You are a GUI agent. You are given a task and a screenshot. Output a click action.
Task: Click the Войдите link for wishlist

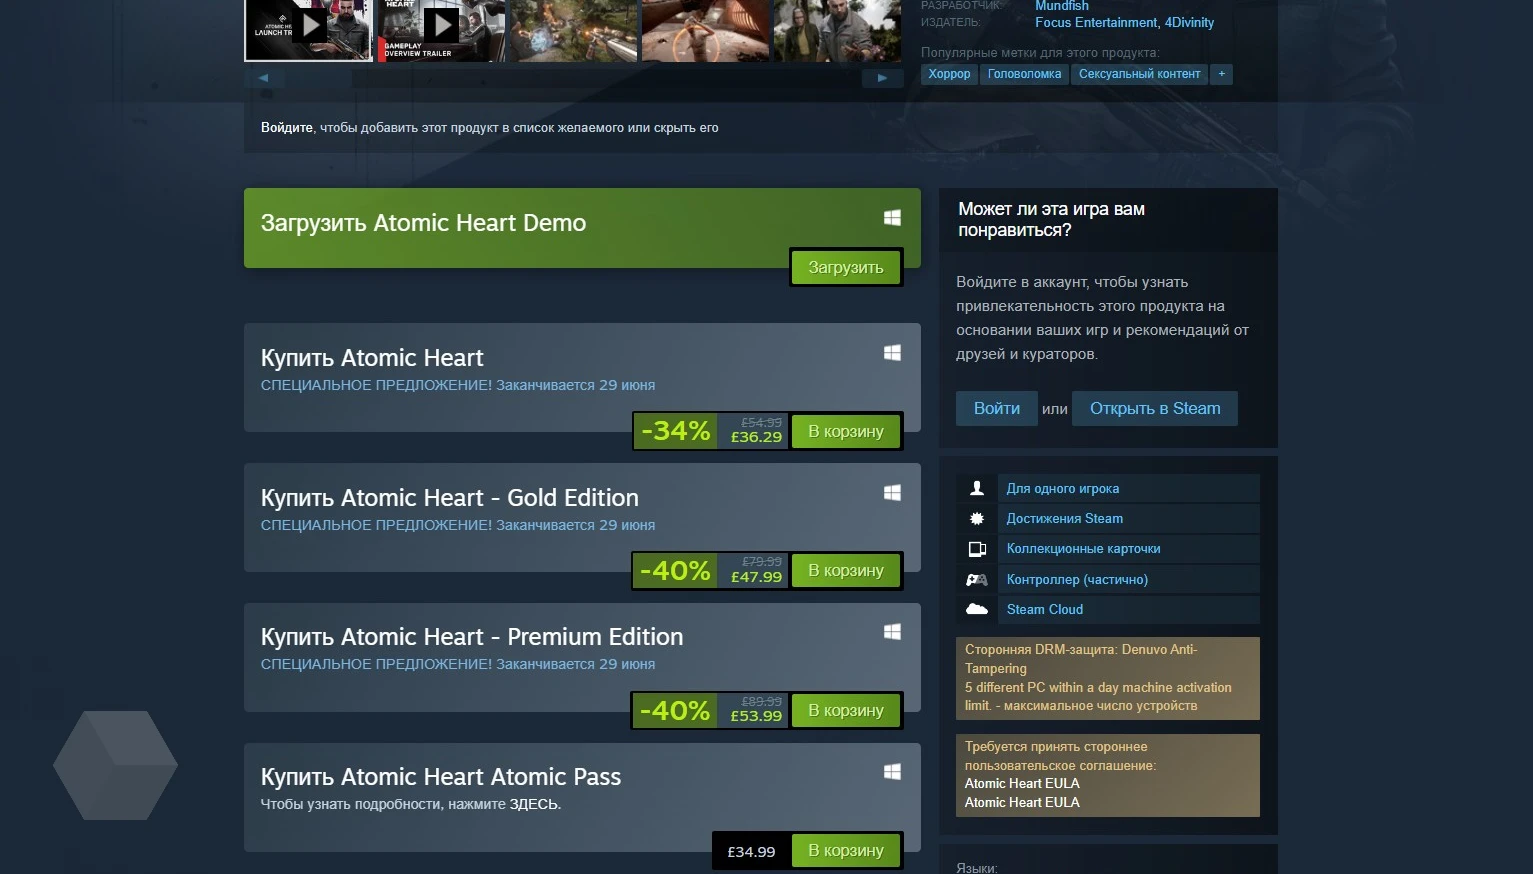(287, 128)
